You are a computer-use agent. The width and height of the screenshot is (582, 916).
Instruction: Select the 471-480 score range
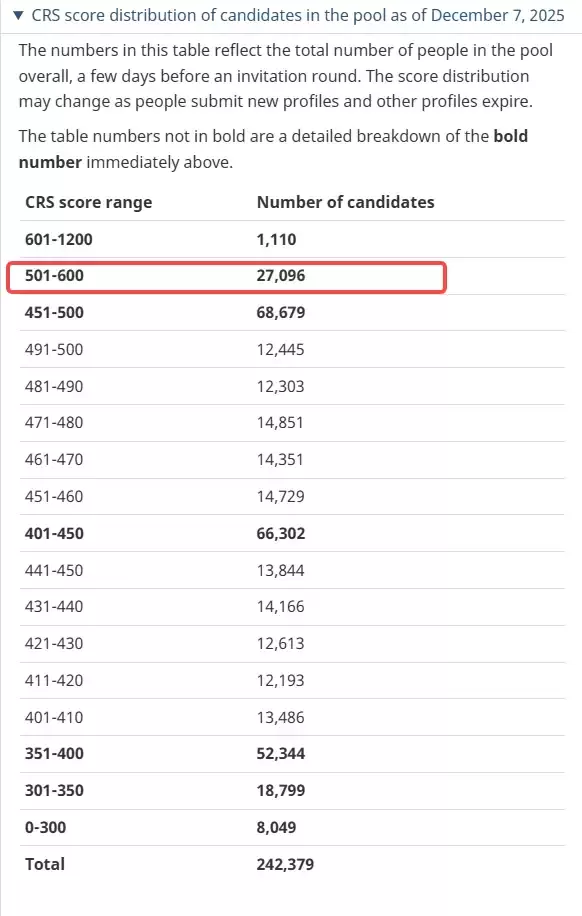point(54,422)
